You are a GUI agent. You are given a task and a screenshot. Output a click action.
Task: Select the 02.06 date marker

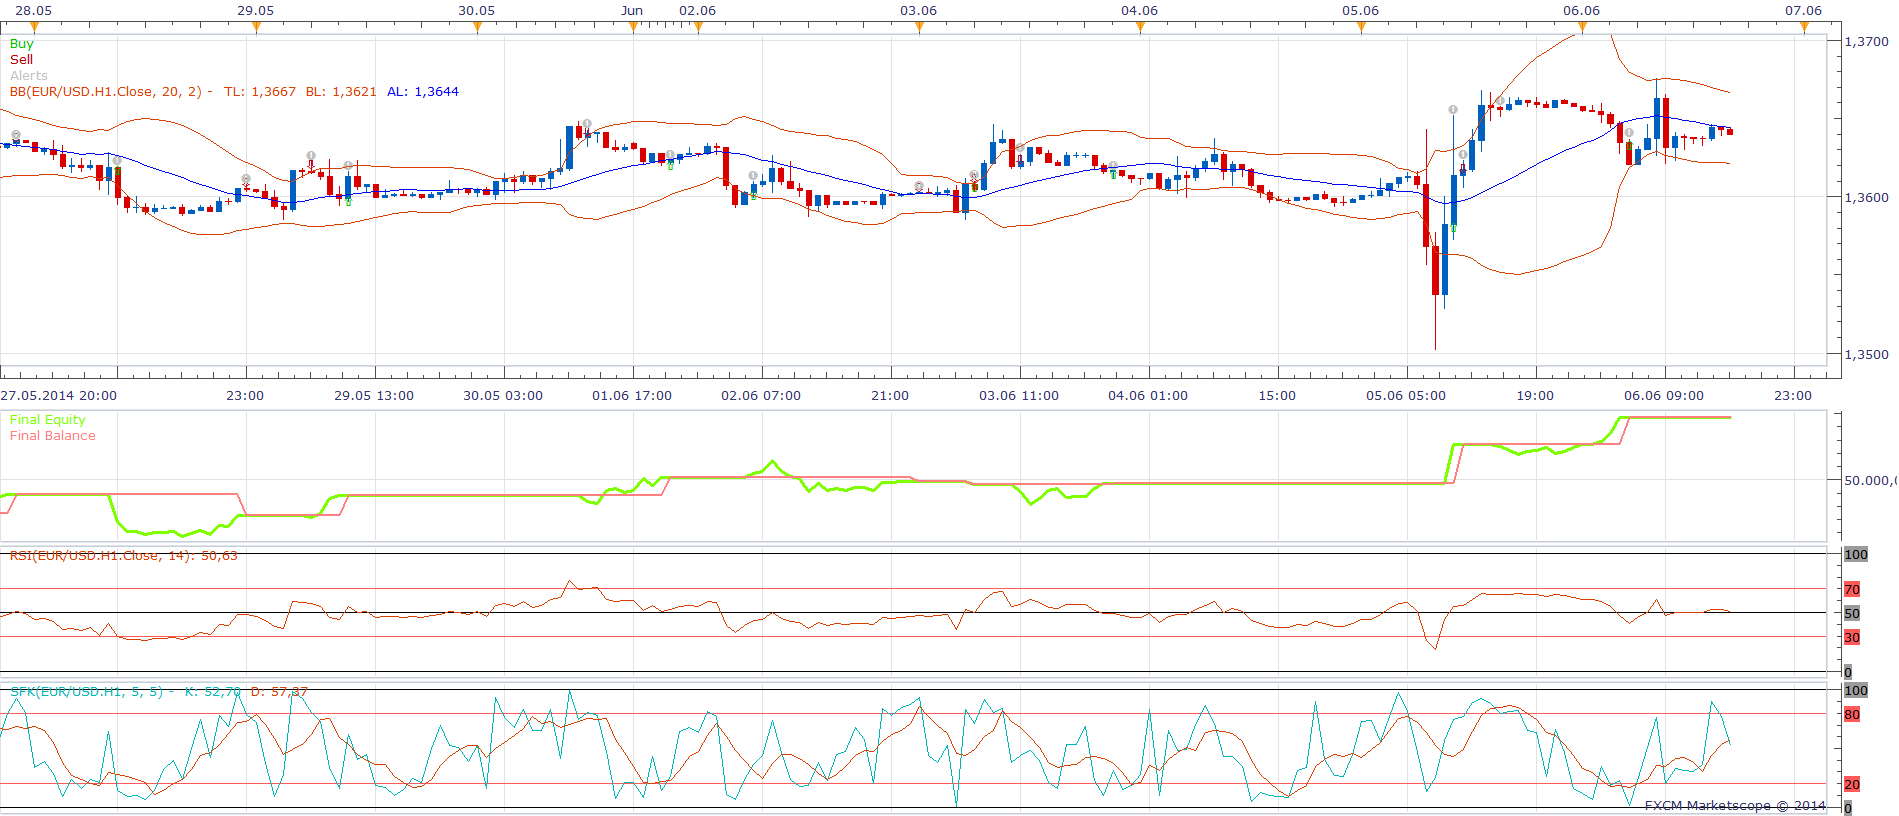point(698,28)
